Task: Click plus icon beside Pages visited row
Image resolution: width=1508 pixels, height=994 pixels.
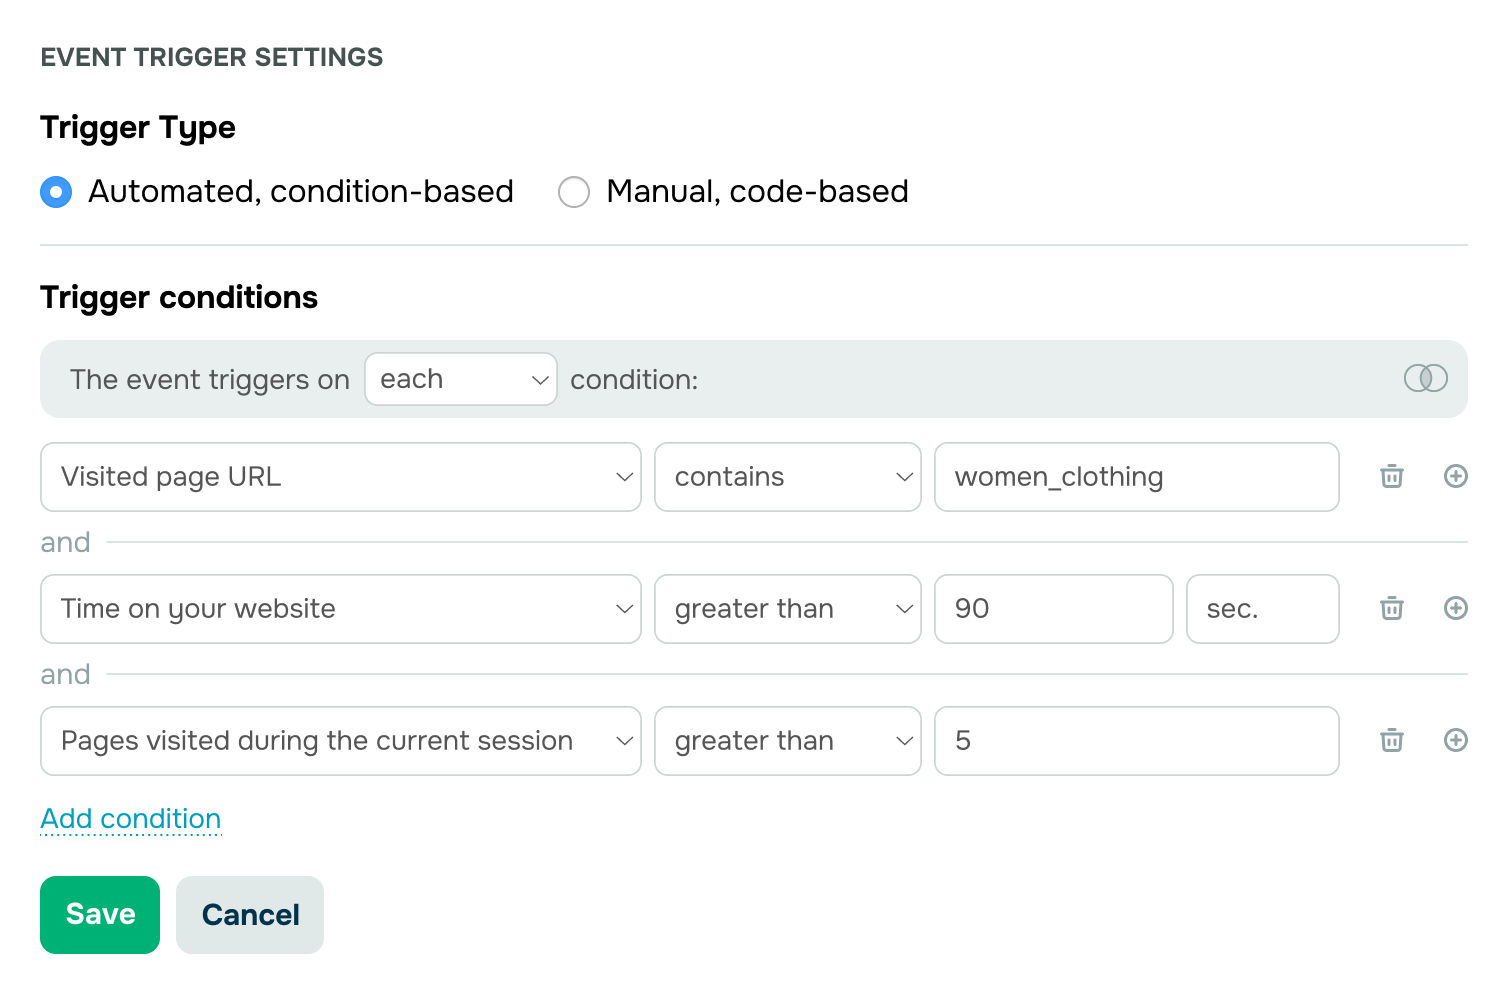Action: (x=1456, y=740)
